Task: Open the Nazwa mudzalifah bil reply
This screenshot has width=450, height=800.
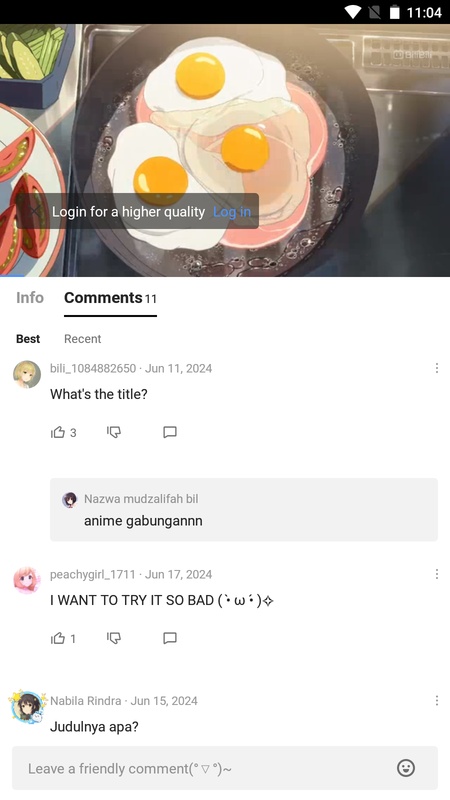Action: [x=244, y=510]
